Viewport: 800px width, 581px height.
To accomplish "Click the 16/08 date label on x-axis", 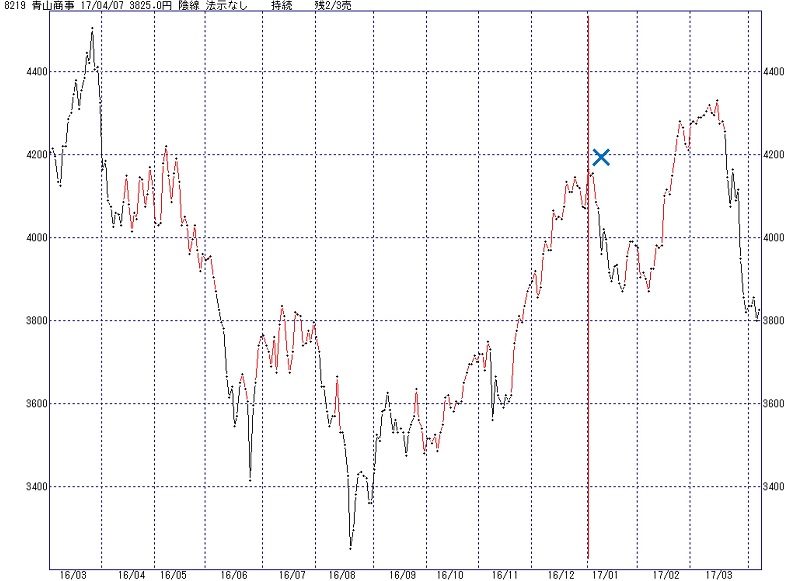I will (x=342, y=574).
